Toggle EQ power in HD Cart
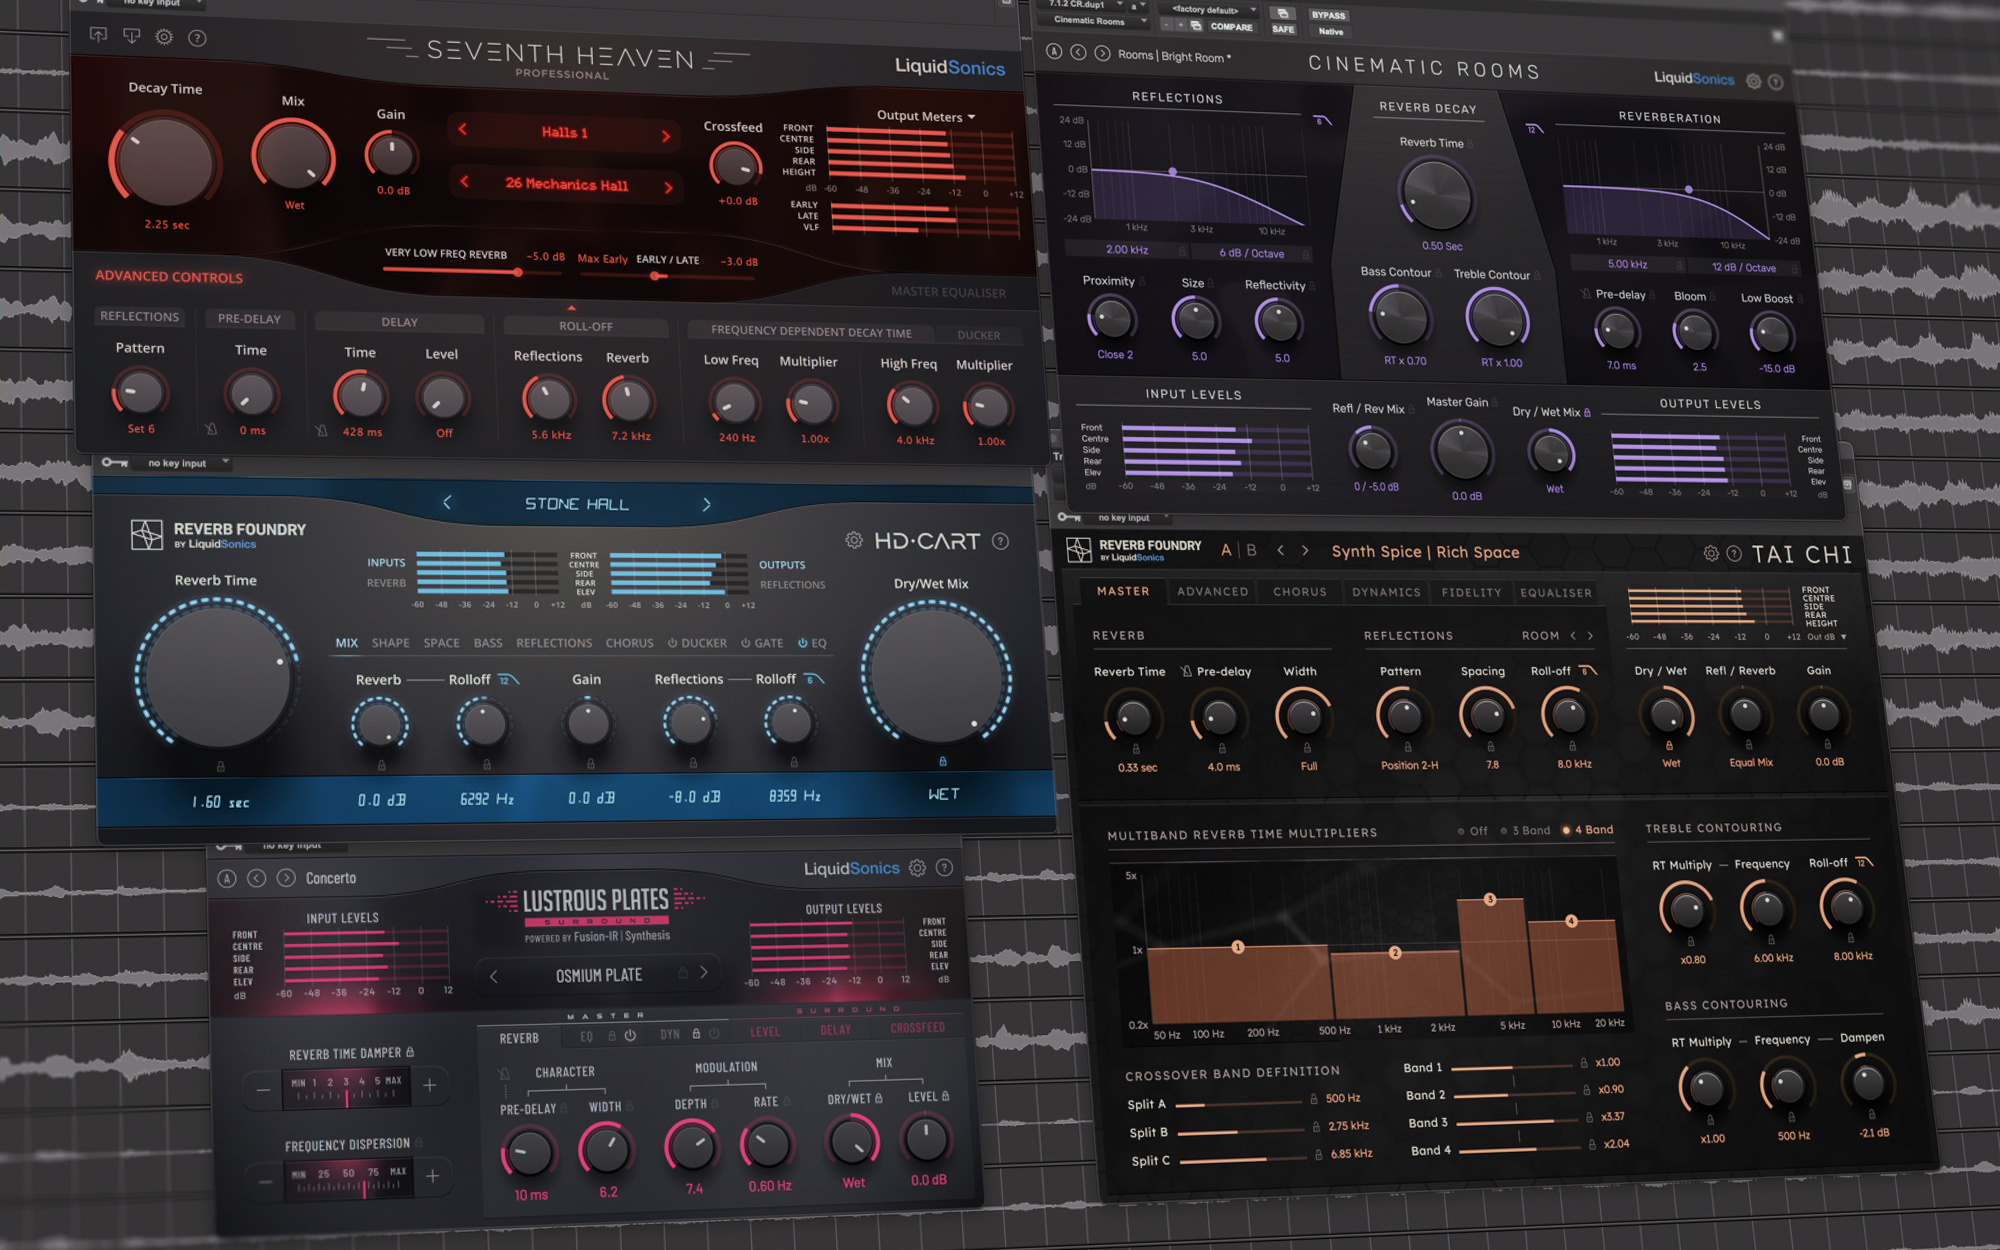Viewport: 2000px width, 1250px height. [802, 643]
